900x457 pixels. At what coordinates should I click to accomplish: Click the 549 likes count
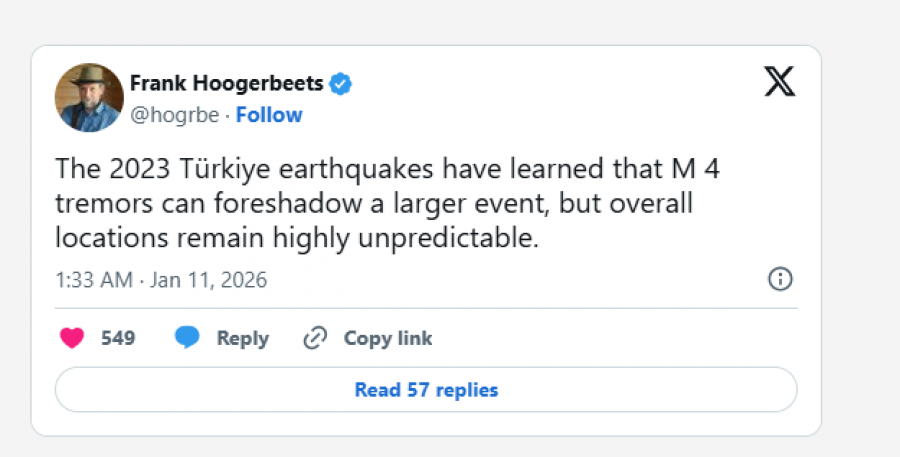click(118, 338)
